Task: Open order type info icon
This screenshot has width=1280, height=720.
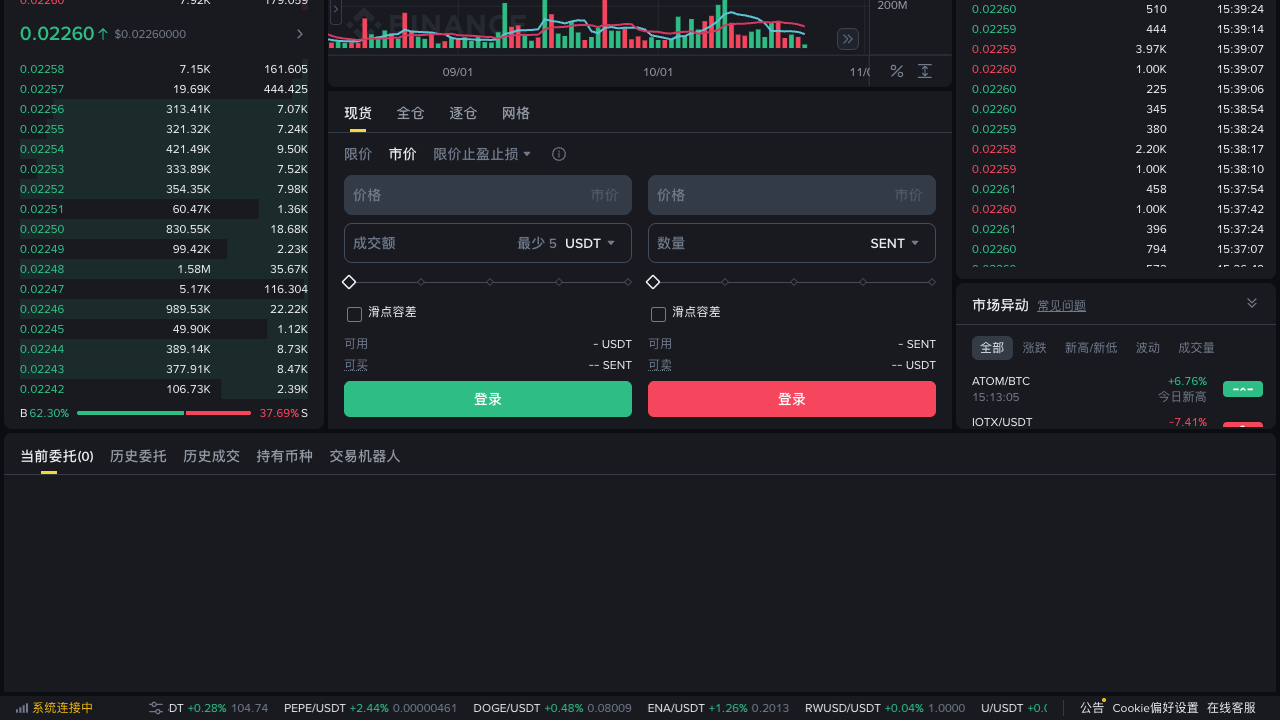Action: (559, 154)
